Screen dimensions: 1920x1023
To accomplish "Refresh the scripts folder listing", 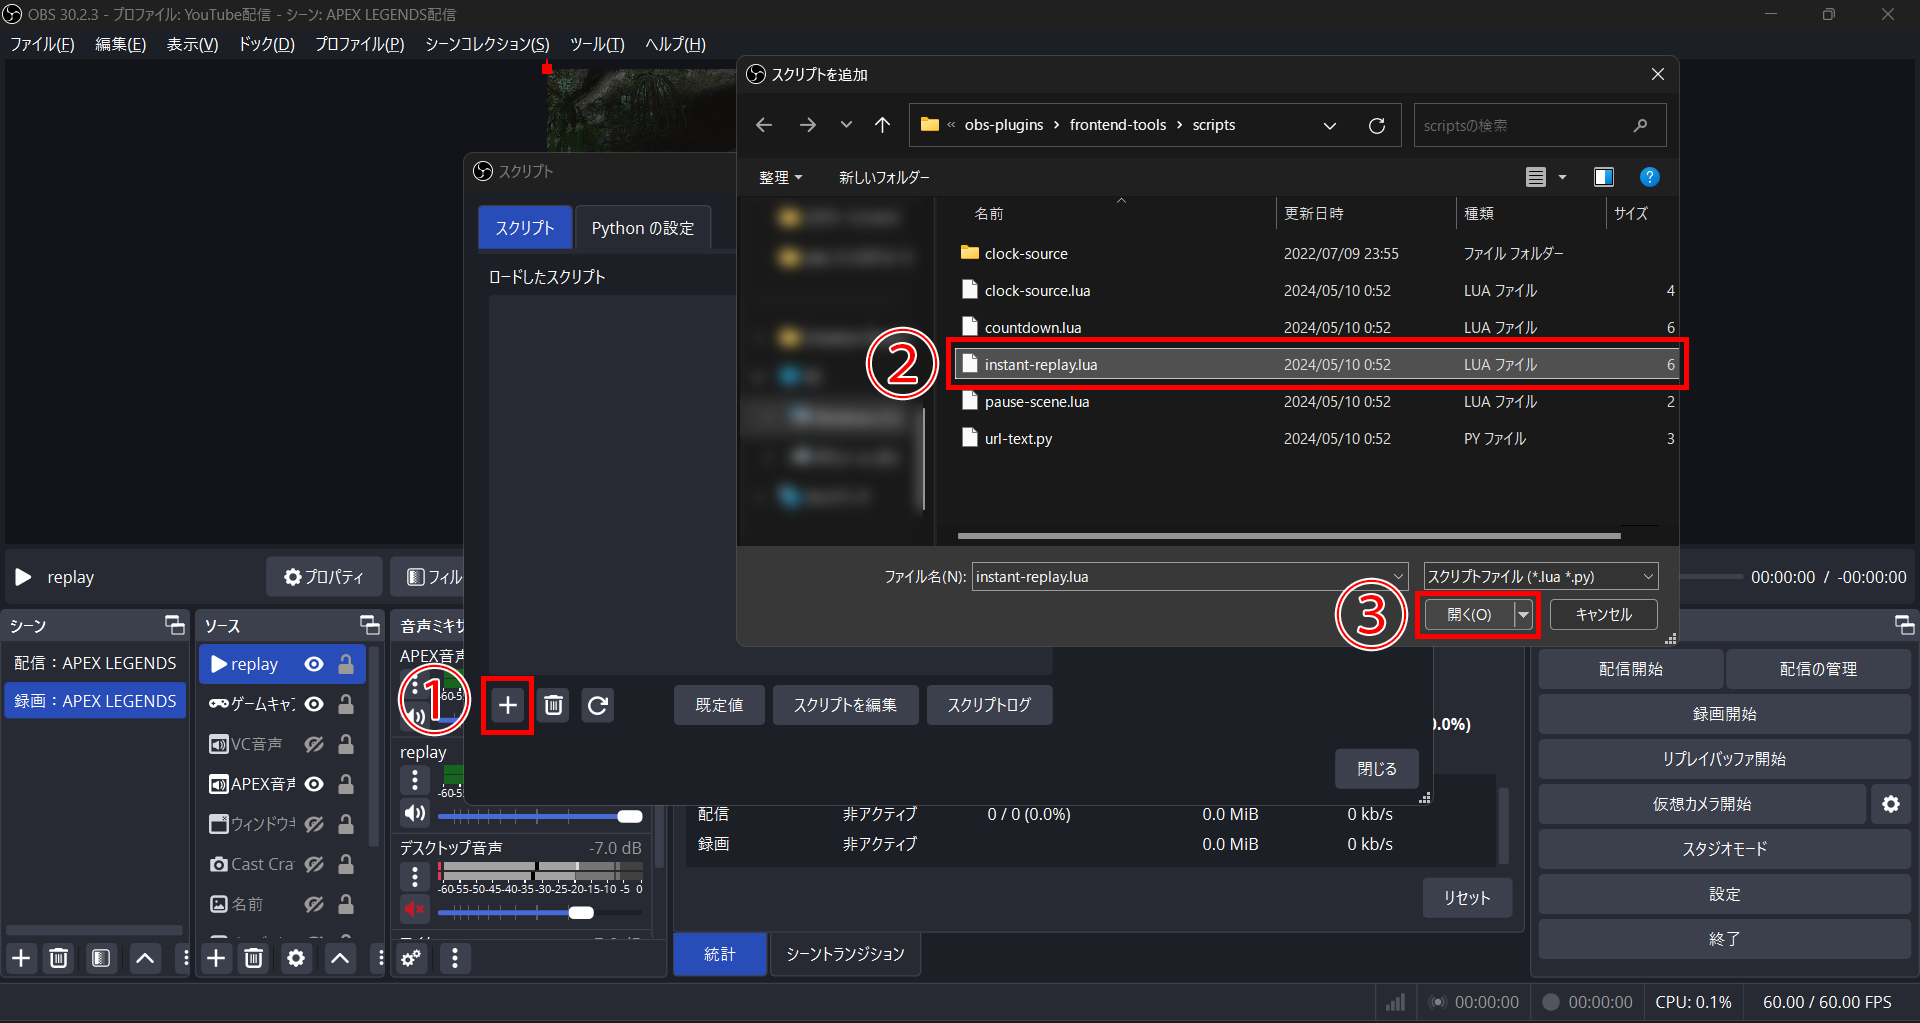I will (1377, 125).
